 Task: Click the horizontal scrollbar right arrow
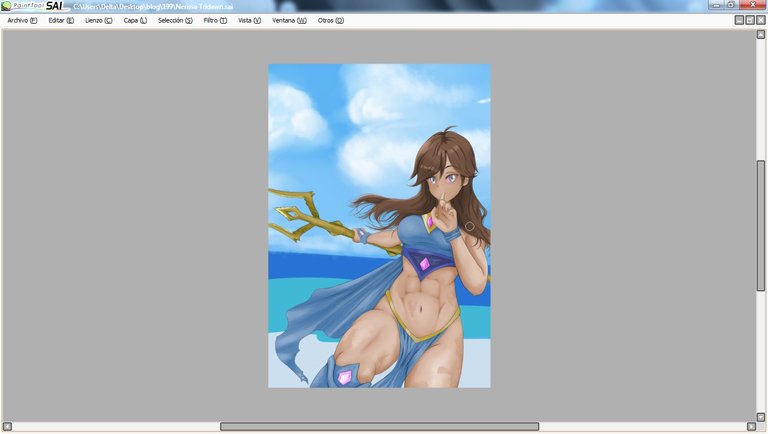[x=751, y=427]
